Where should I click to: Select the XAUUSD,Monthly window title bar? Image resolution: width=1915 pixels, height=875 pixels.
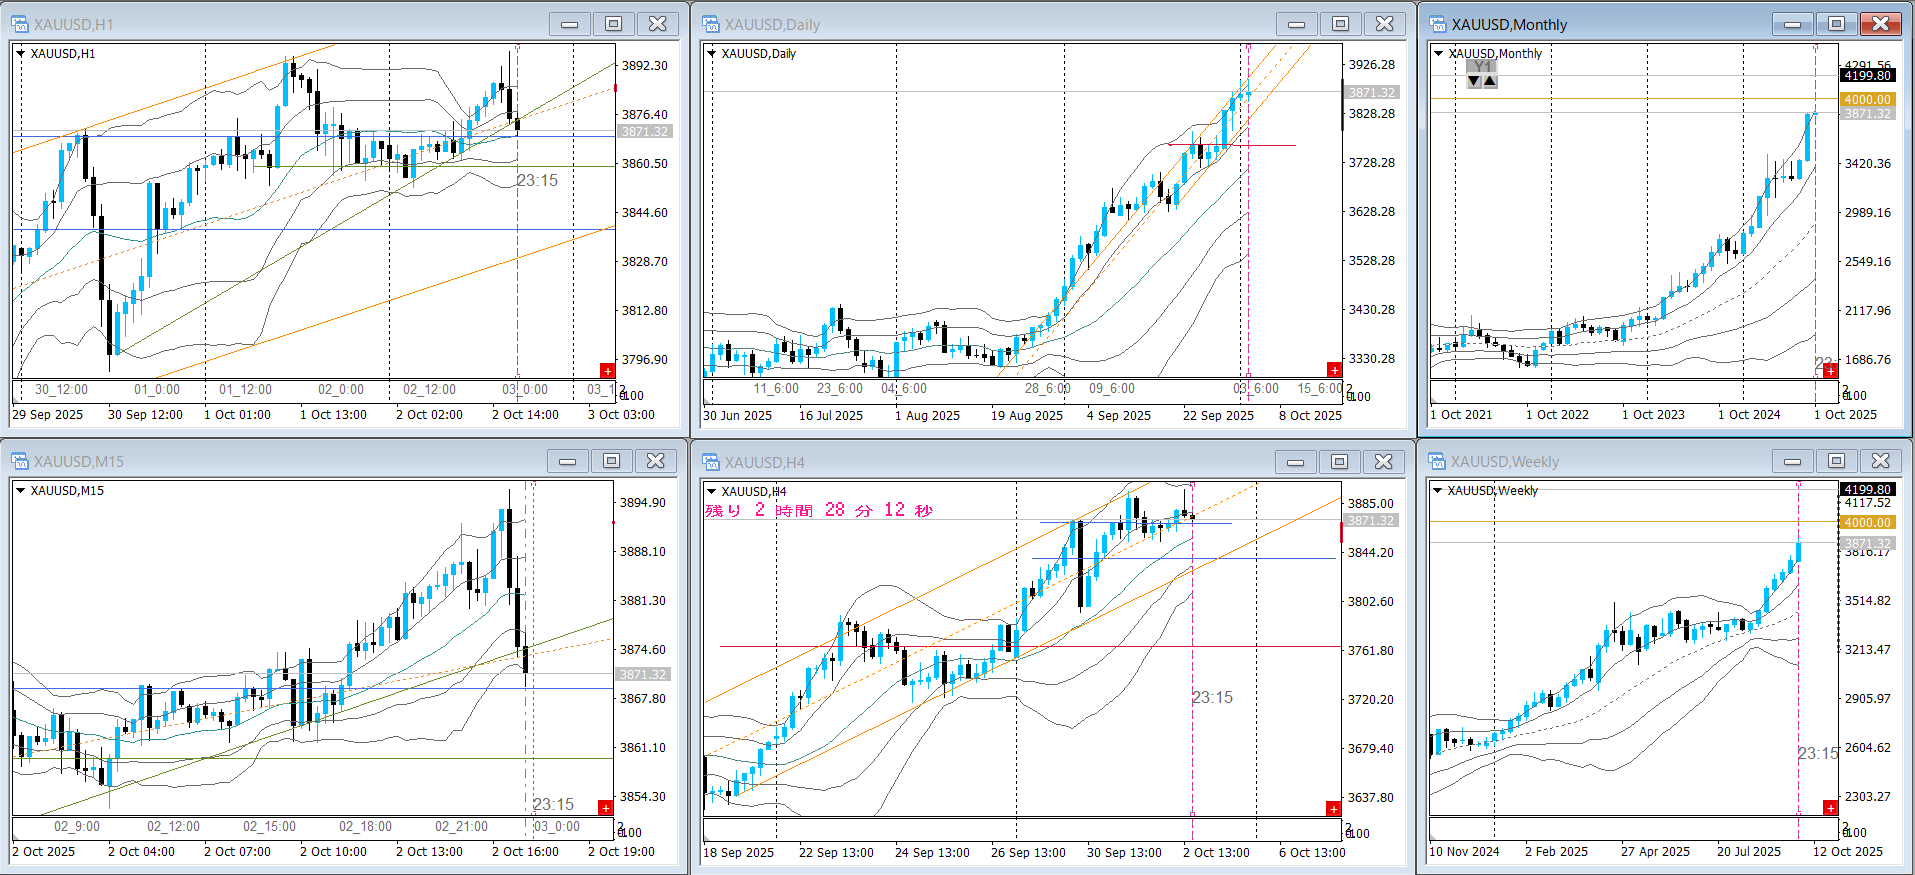[x=1600, y=24]
